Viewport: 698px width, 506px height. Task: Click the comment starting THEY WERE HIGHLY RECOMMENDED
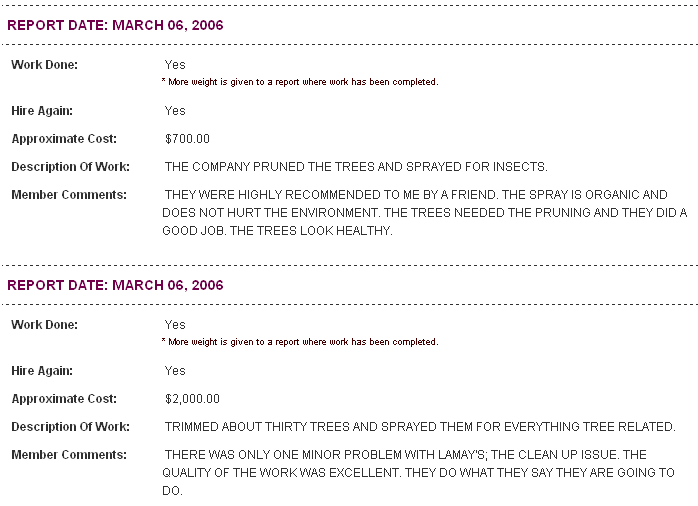425,213
